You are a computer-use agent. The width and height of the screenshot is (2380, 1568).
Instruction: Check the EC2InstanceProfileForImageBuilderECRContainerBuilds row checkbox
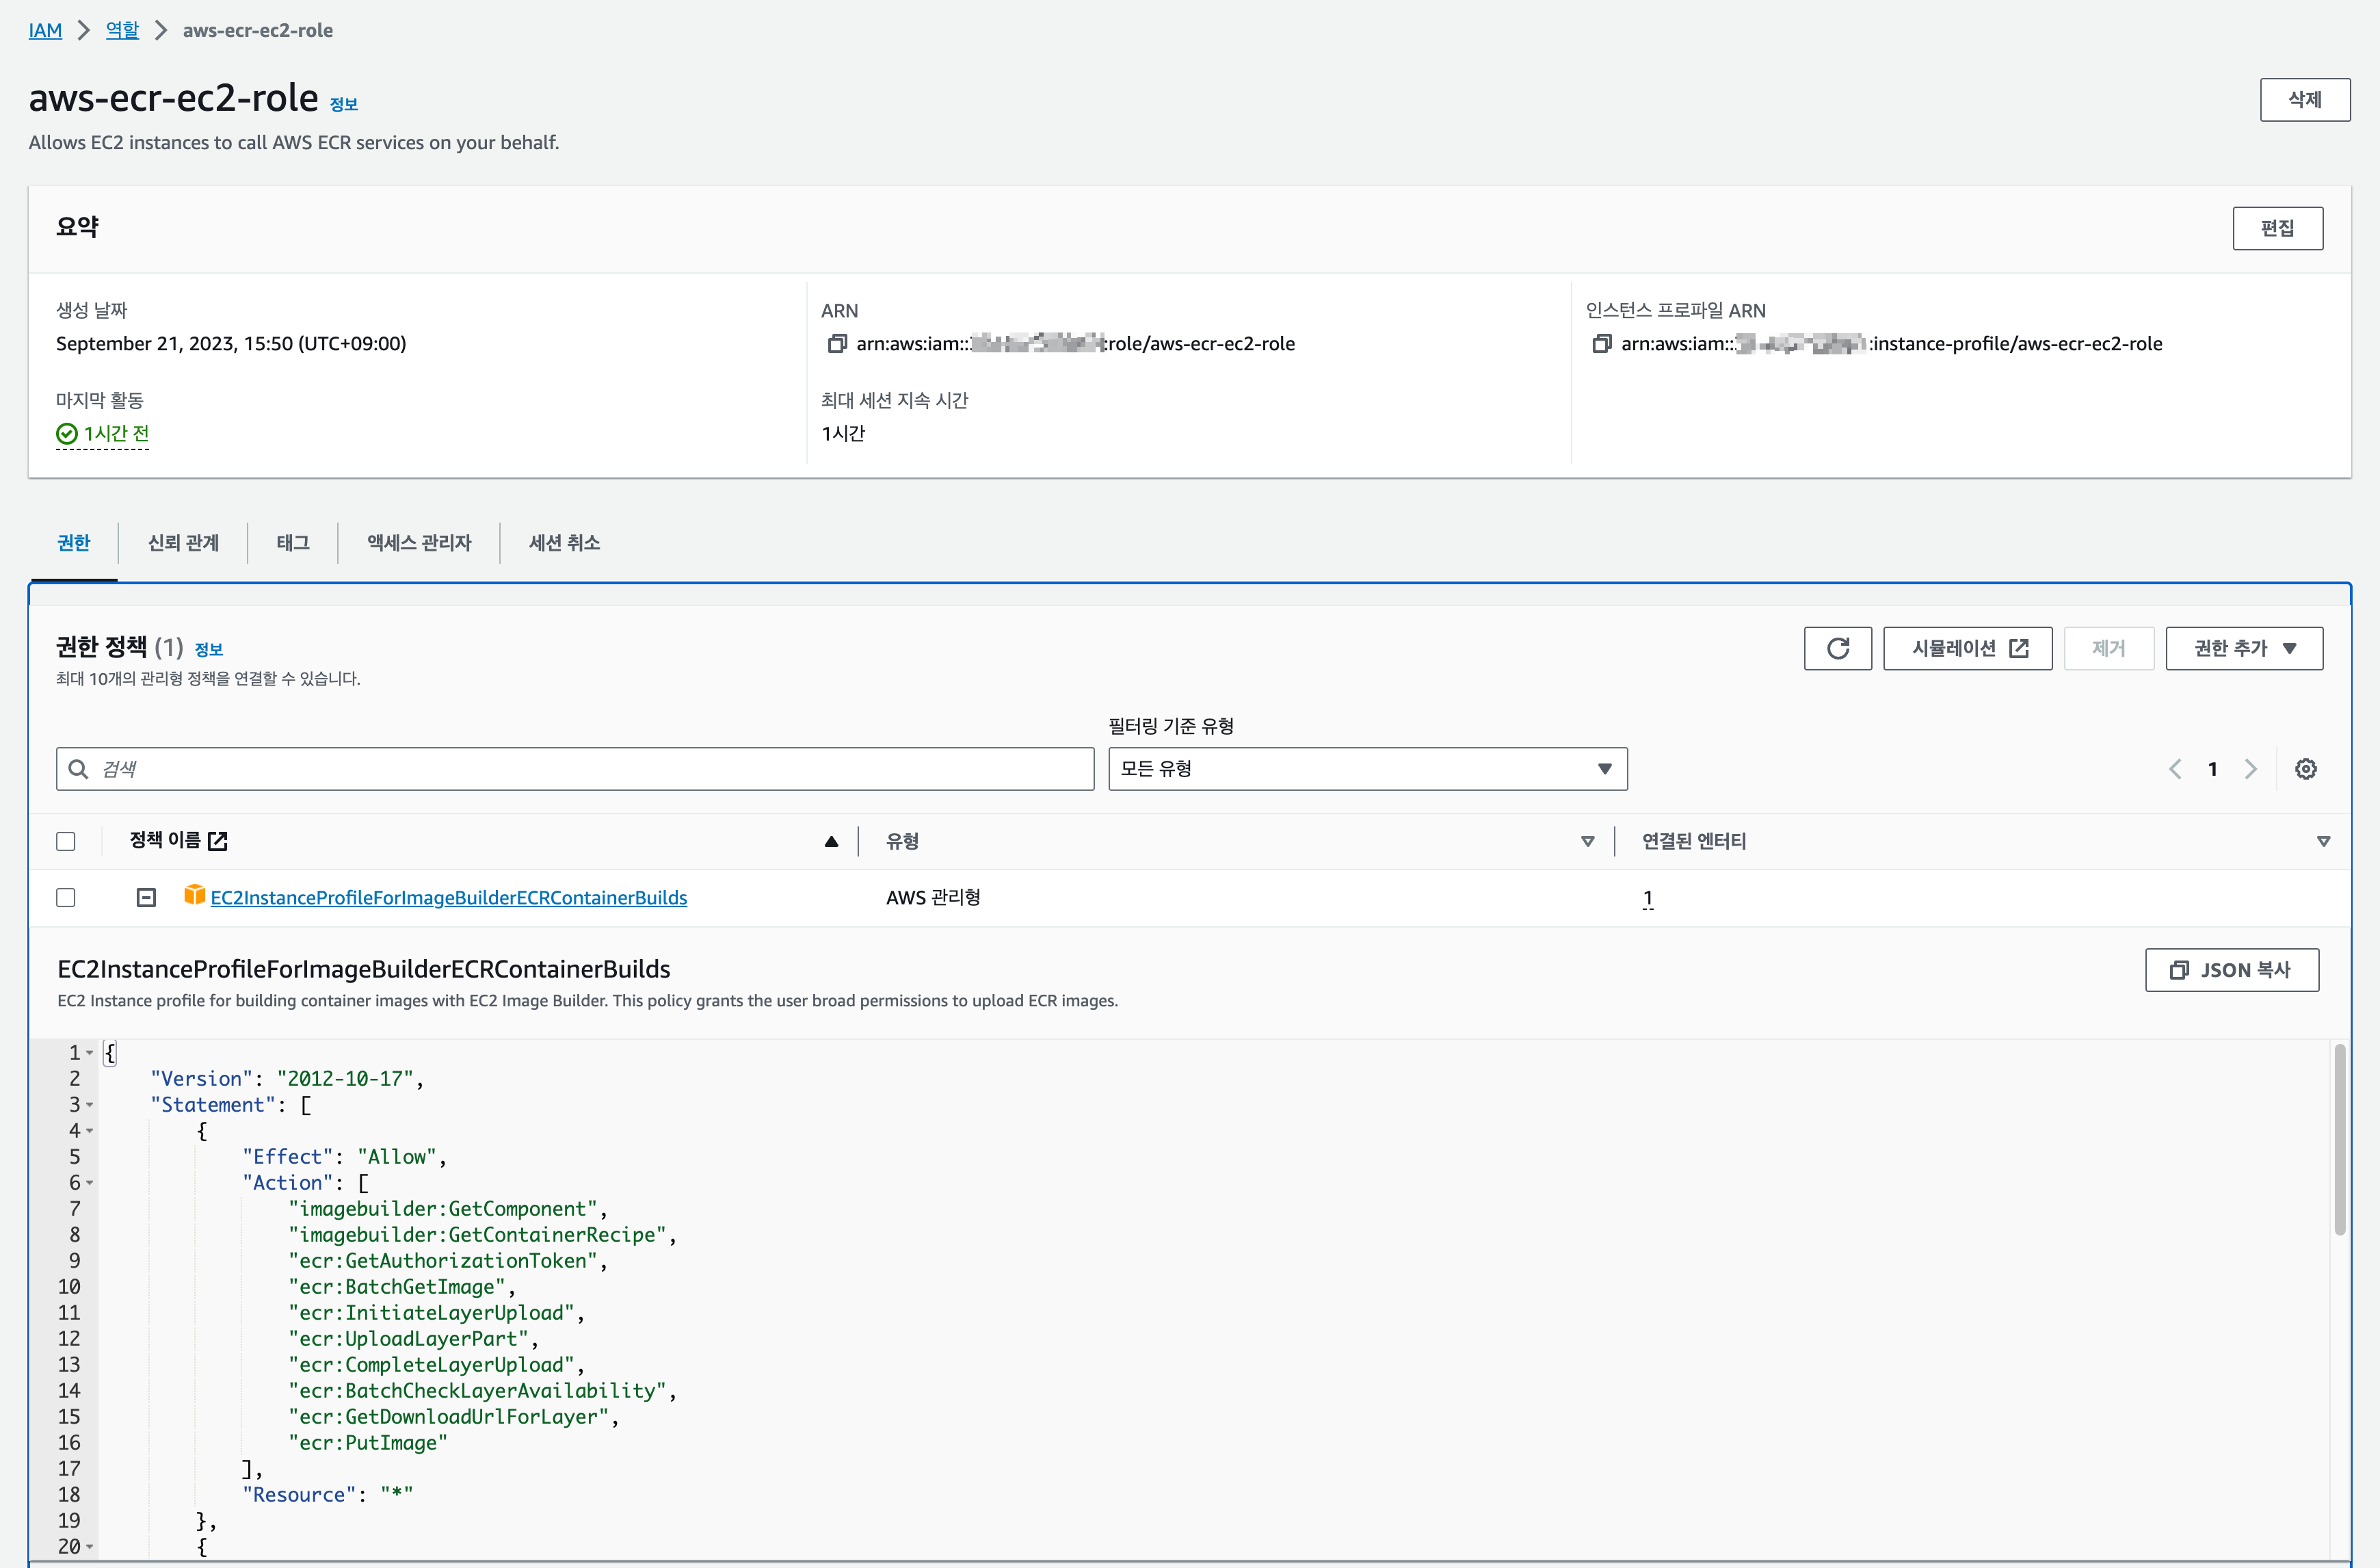click(x=66, y=898)
